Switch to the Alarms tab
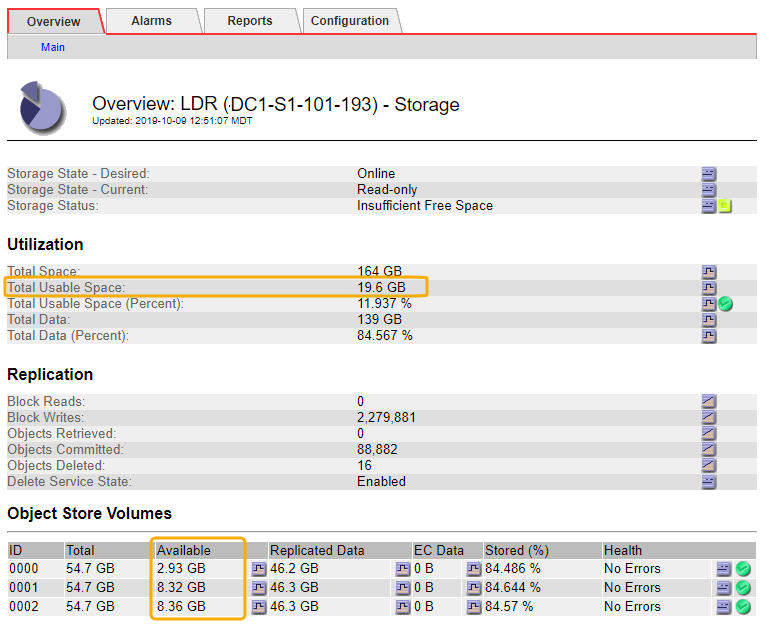 coord(151,21)
